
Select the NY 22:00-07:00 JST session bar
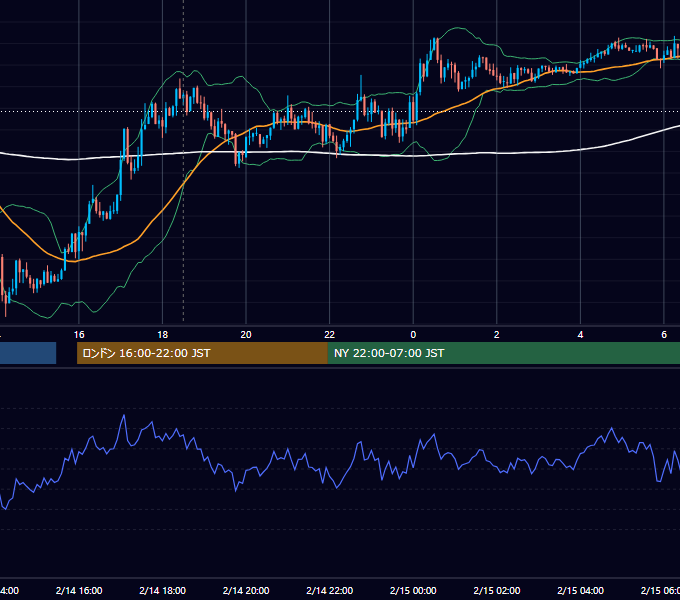pos(503,353)
